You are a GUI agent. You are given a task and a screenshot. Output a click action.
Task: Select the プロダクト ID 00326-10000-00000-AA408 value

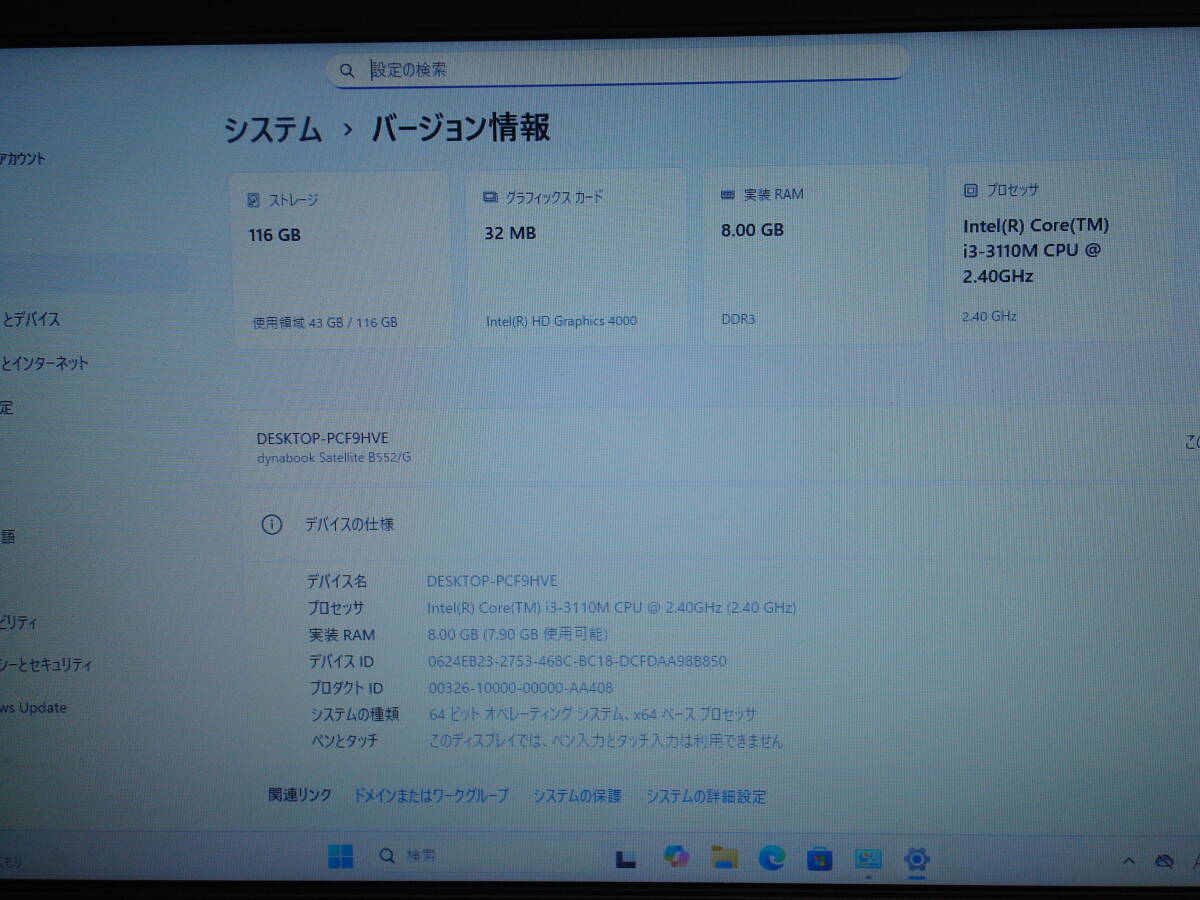tap(520, 688)
